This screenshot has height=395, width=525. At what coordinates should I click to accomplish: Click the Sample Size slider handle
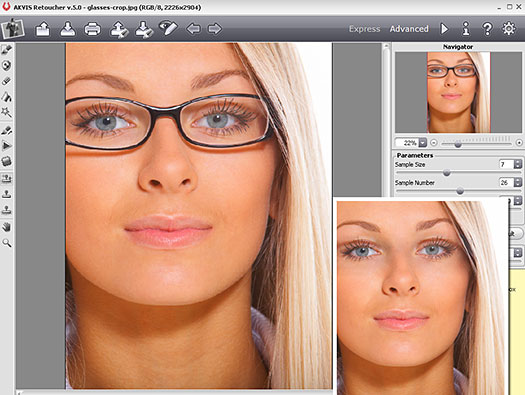pos(447,173)
